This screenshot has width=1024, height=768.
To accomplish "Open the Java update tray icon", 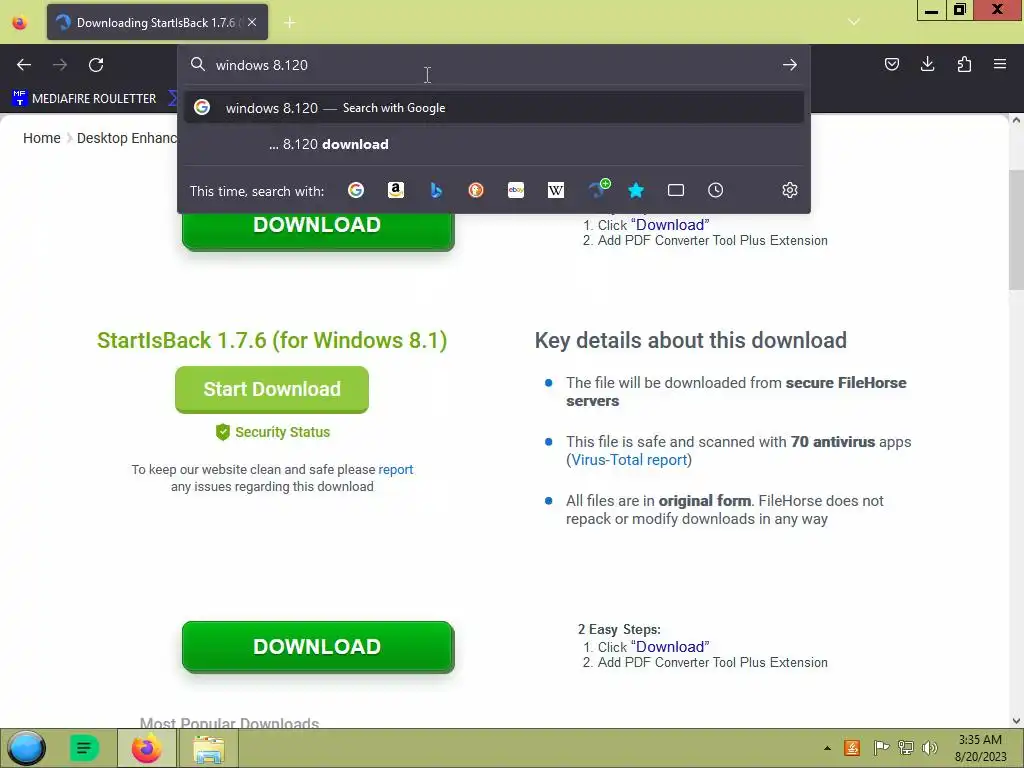I will [852, 748].
